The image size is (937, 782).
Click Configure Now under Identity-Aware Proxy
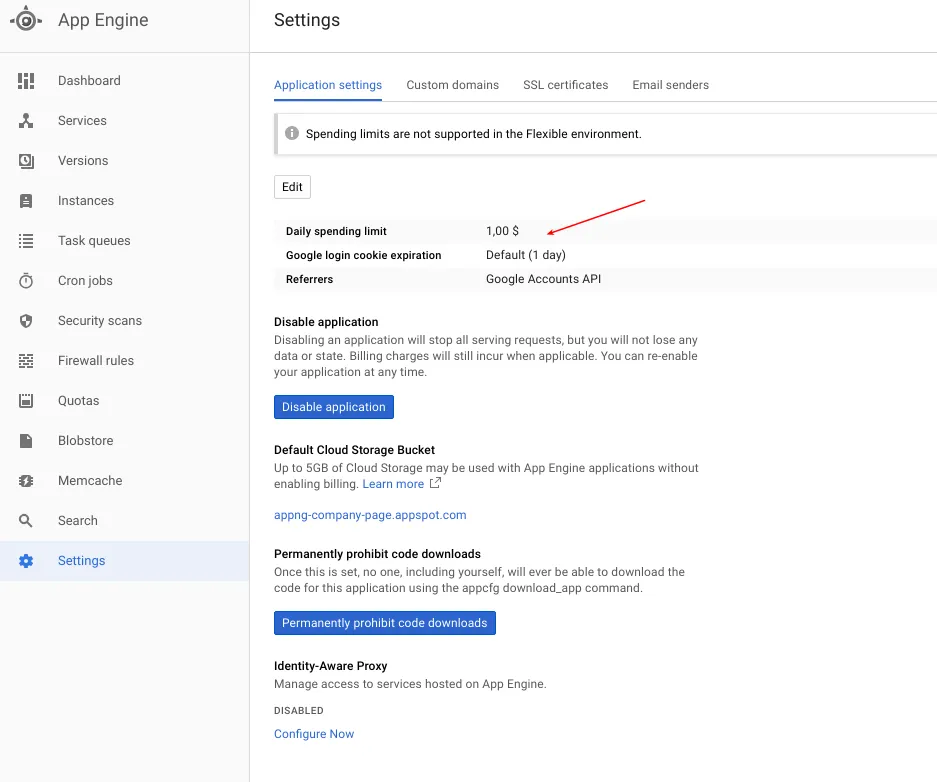[314, 734]
